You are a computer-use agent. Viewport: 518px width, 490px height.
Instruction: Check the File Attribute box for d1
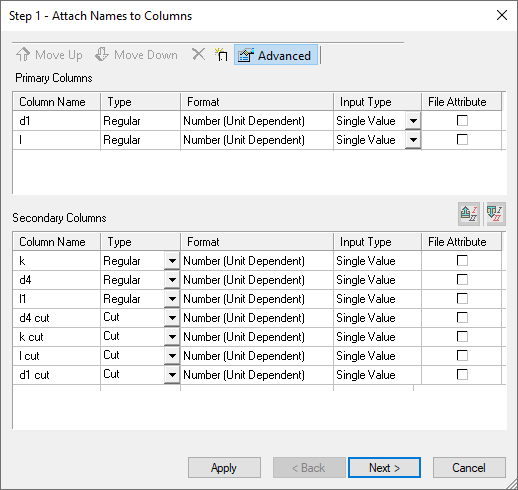tap(462, 120)
